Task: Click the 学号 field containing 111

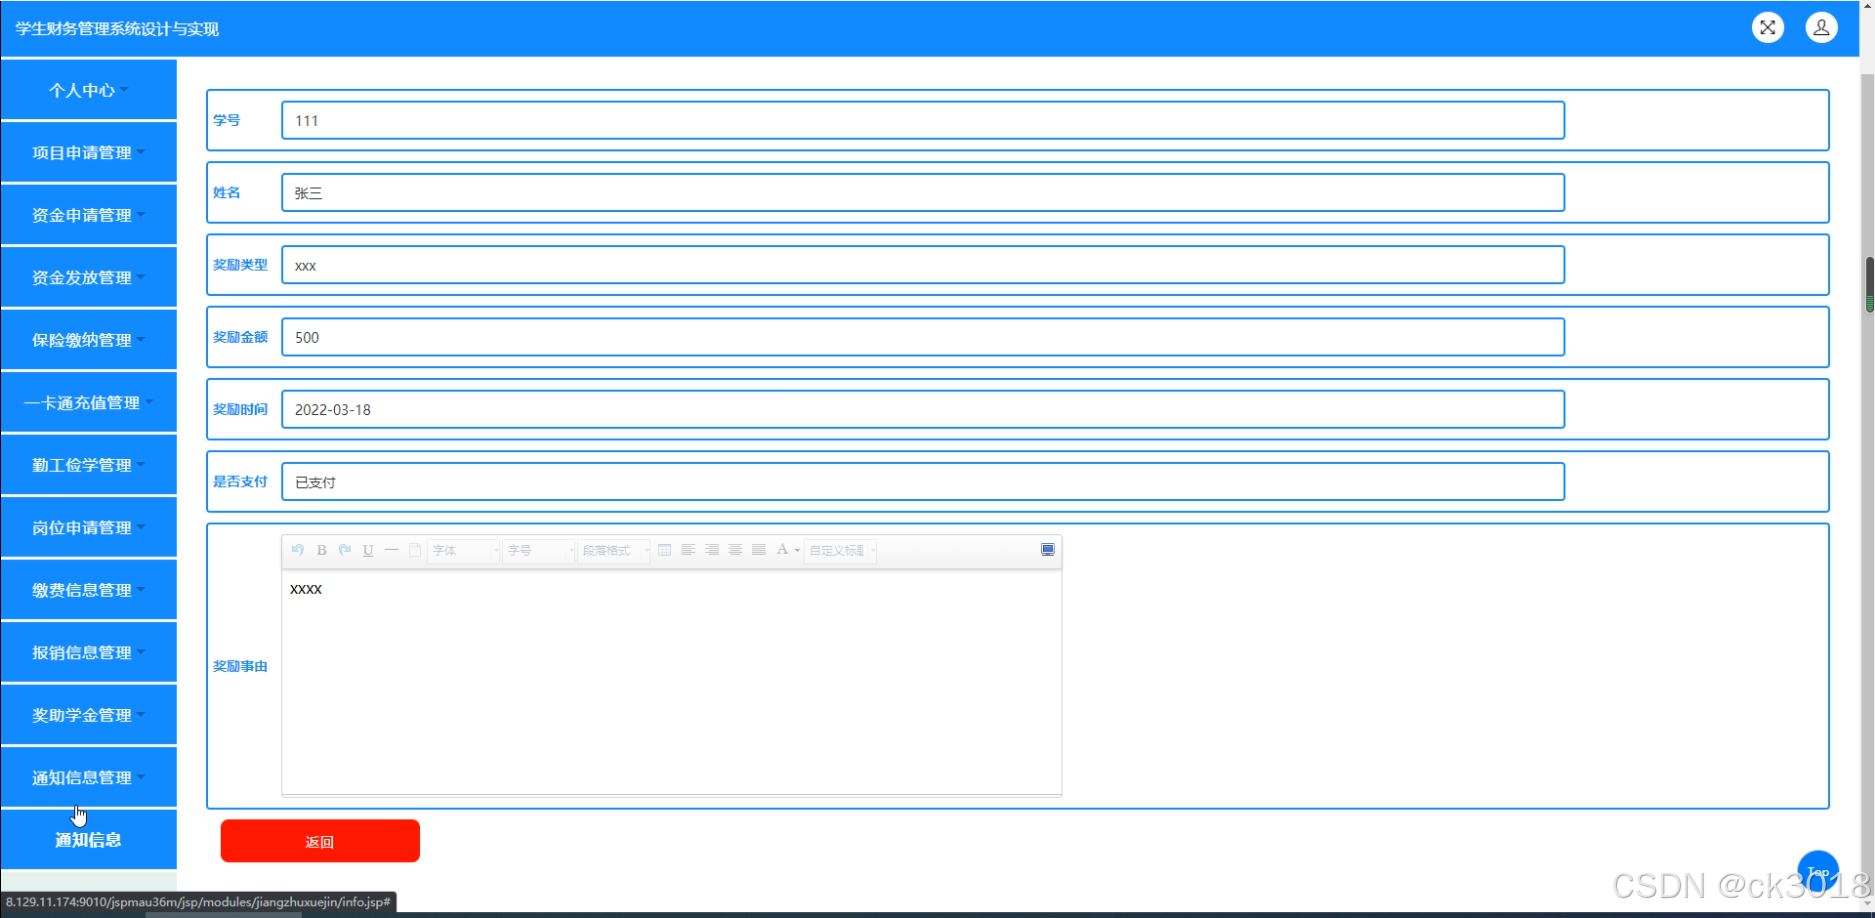Action: pos(923,120)
